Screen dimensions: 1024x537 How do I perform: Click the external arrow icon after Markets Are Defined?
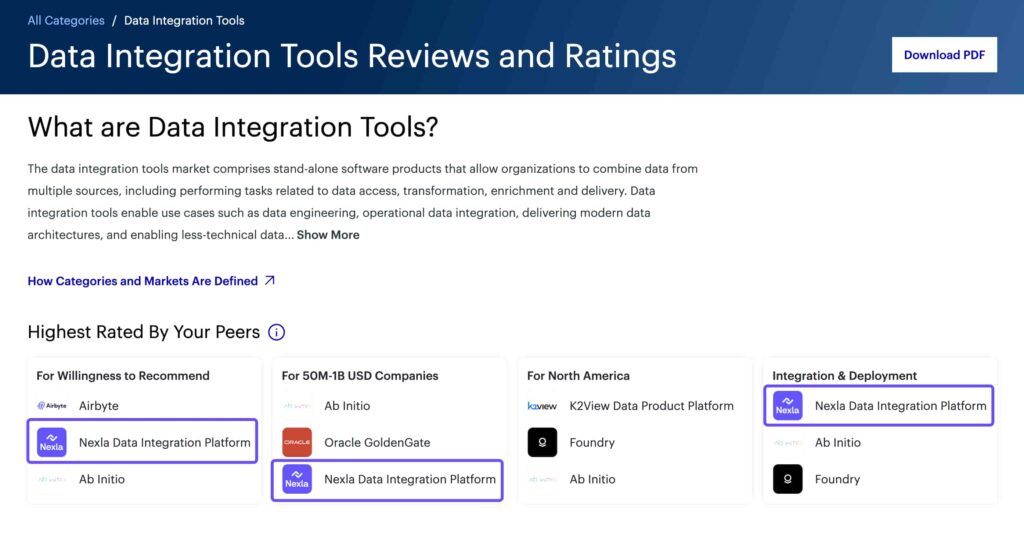[x=270, y=280]
